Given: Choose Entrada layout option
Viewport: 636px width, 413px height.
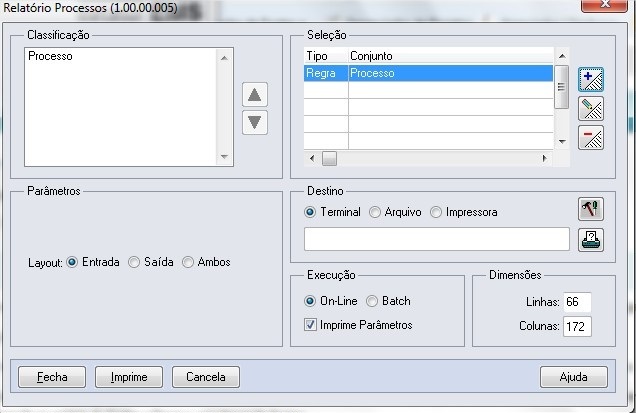Looking at the screenshot, I should coord(72,262).
